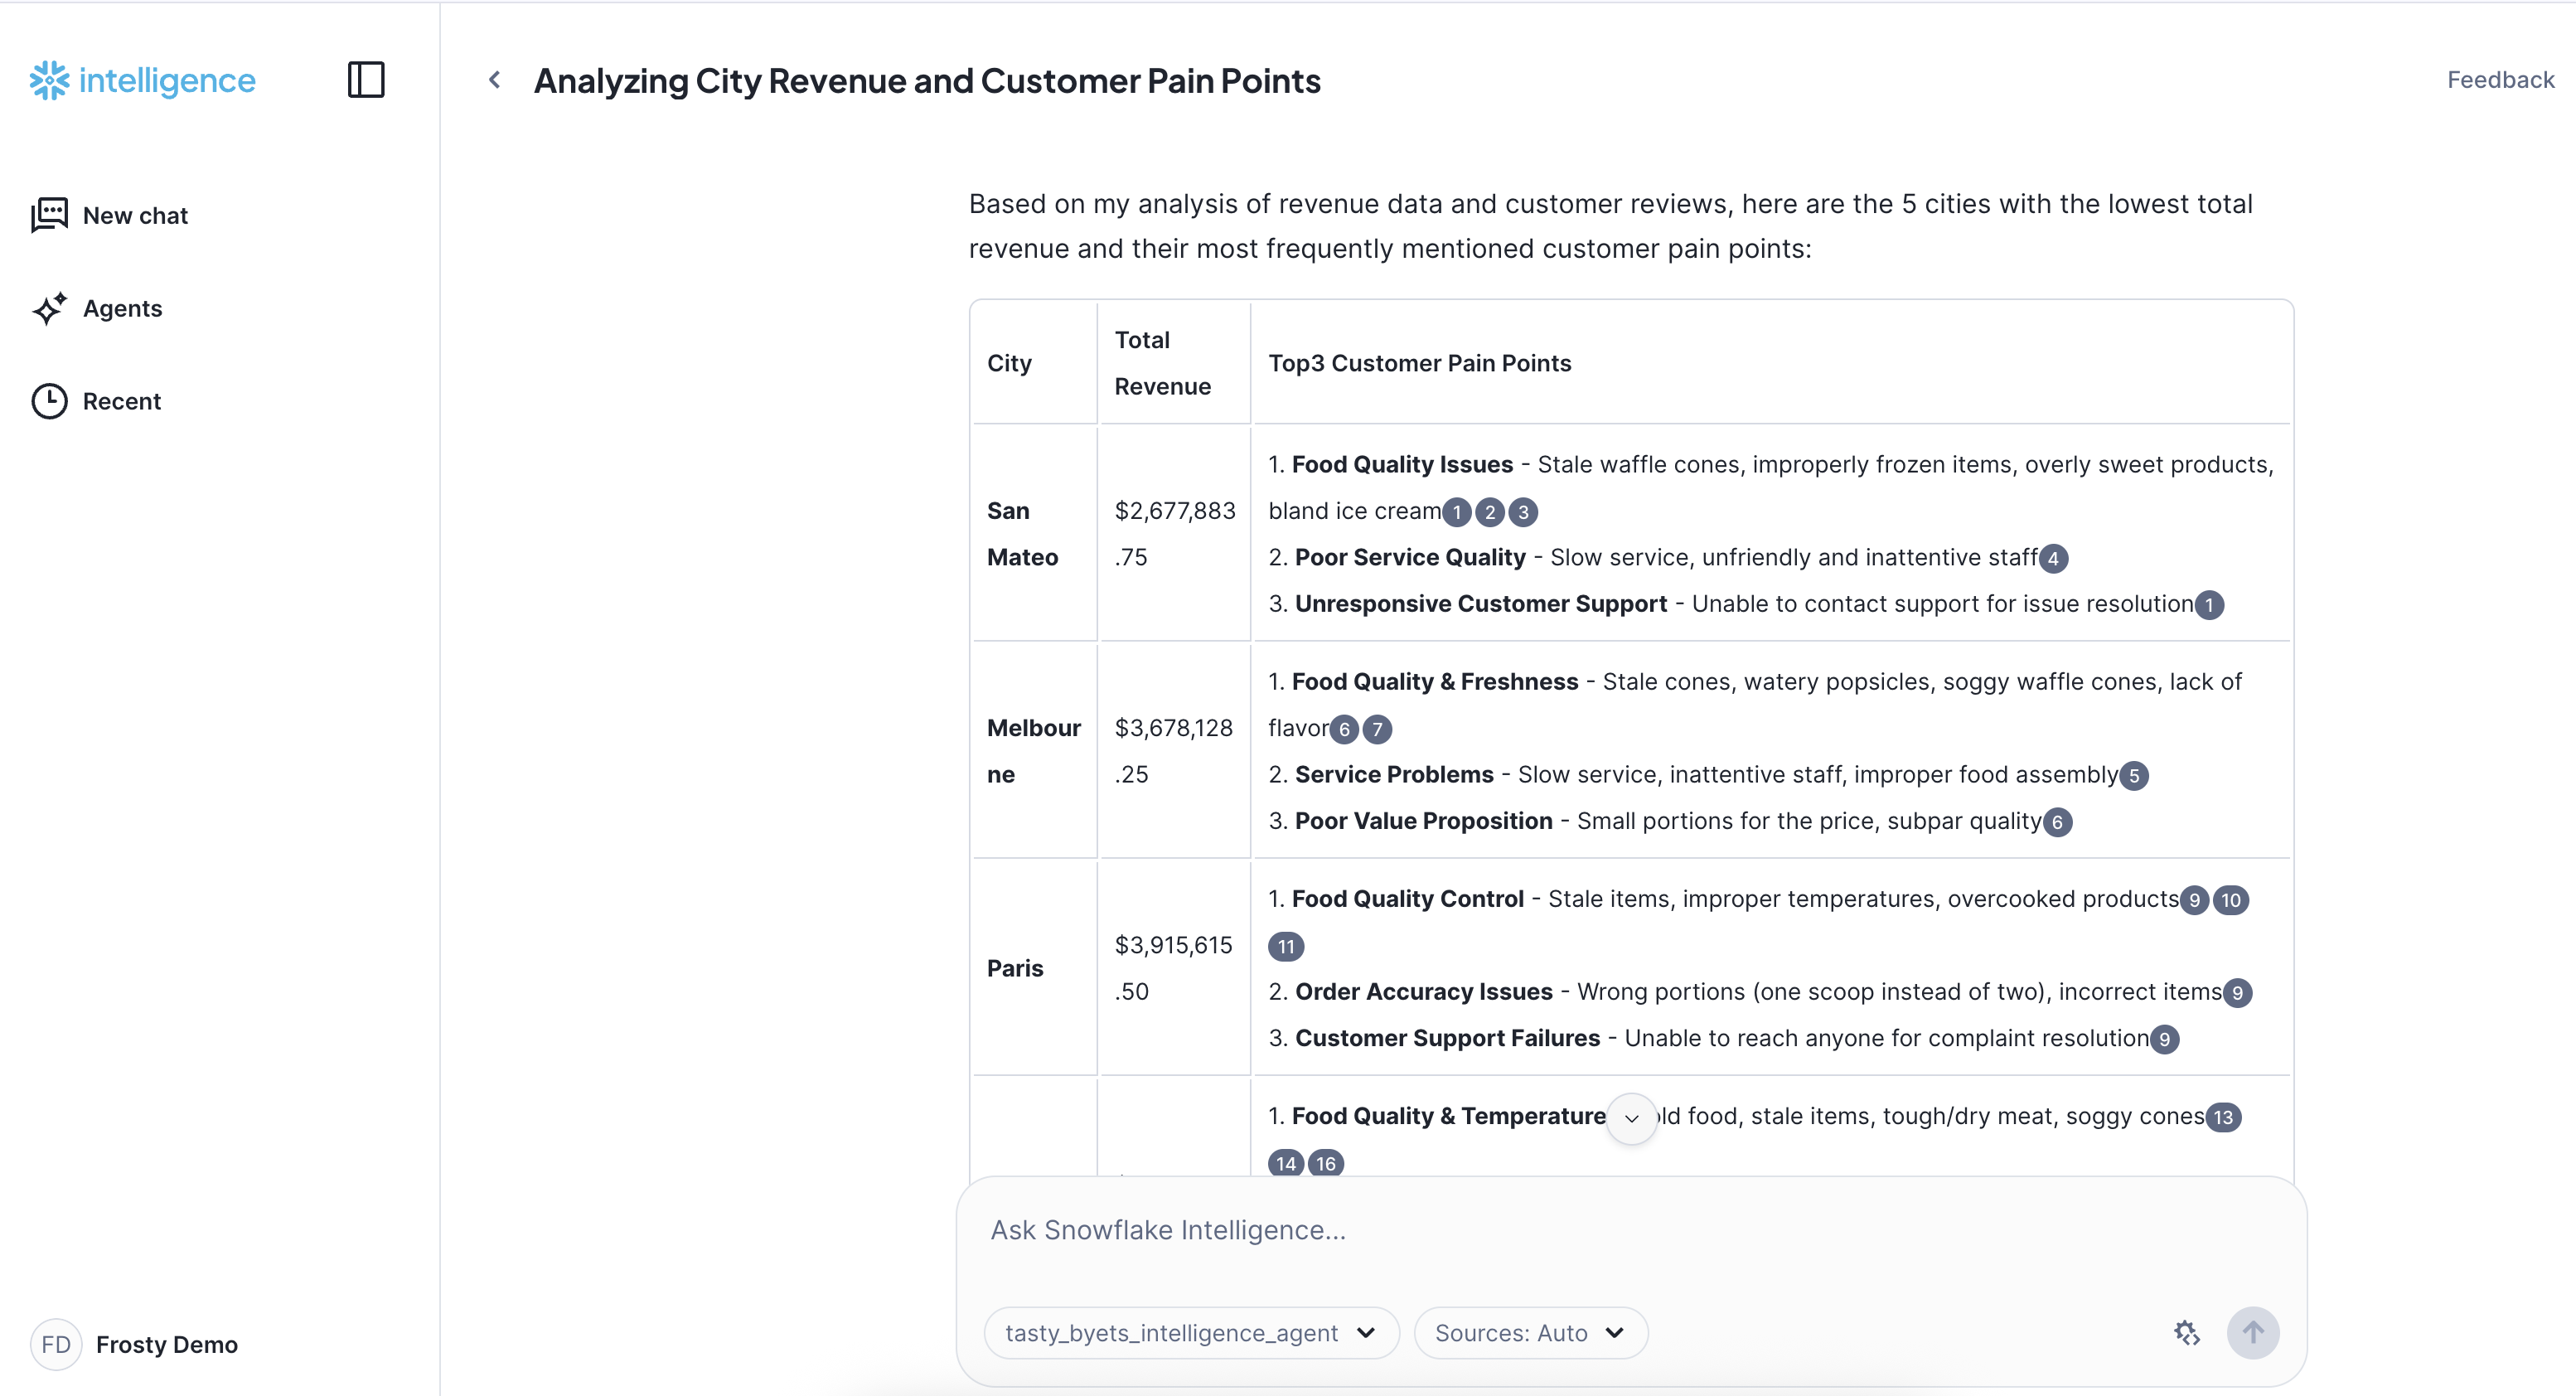Click the scroll-down chevron button

click(1631, 1118)
